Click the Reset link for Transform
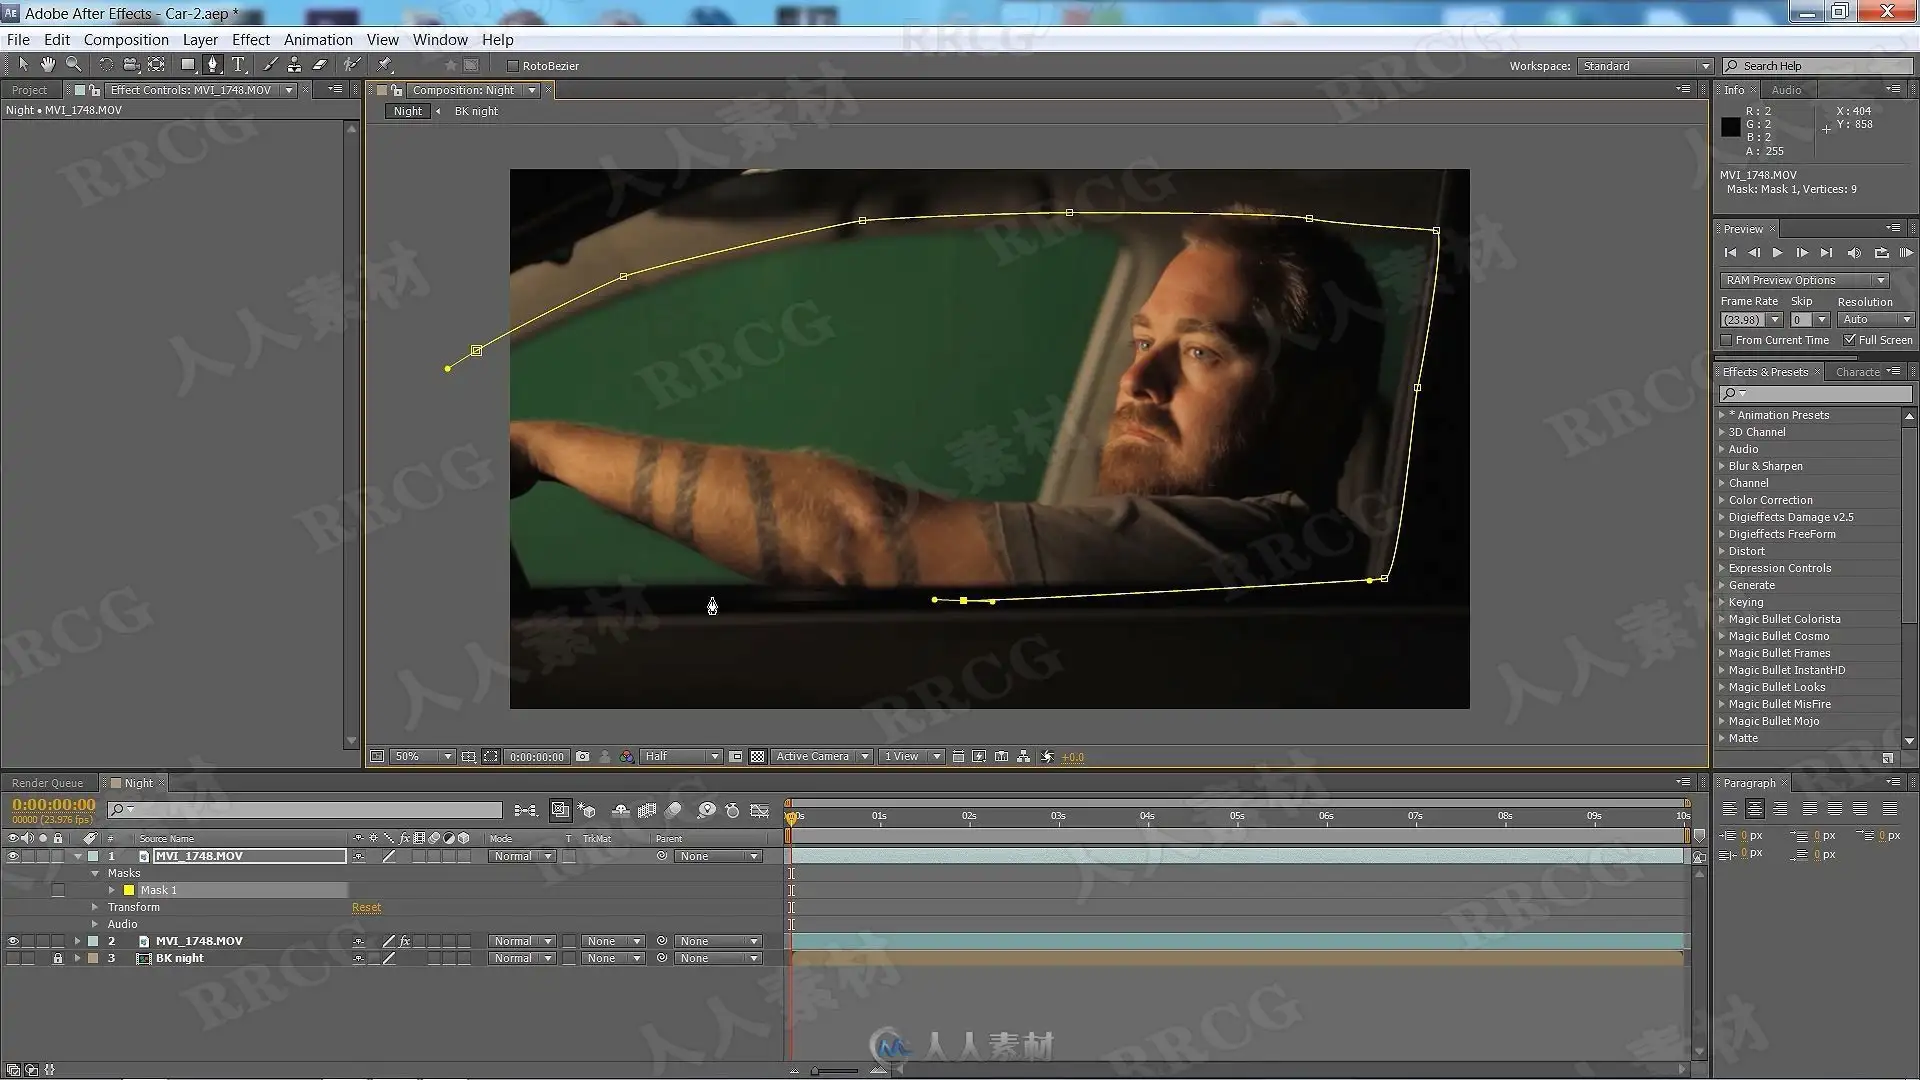This screenshot has height=1080, width=1920. 366,907
